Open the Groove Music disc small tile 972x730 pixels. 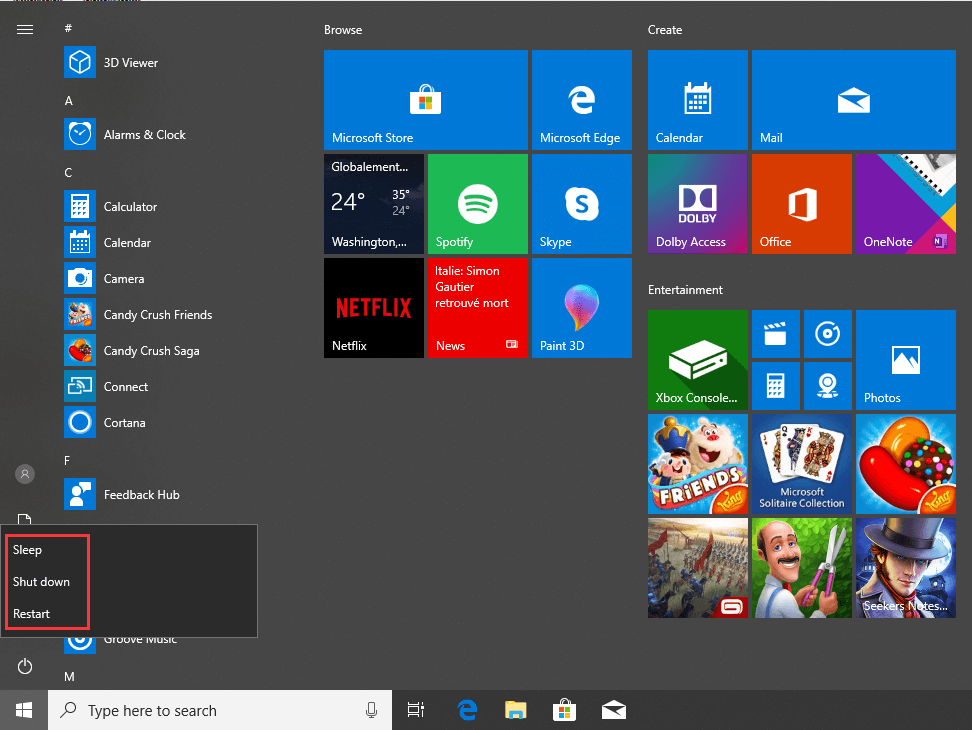(828, 334)
